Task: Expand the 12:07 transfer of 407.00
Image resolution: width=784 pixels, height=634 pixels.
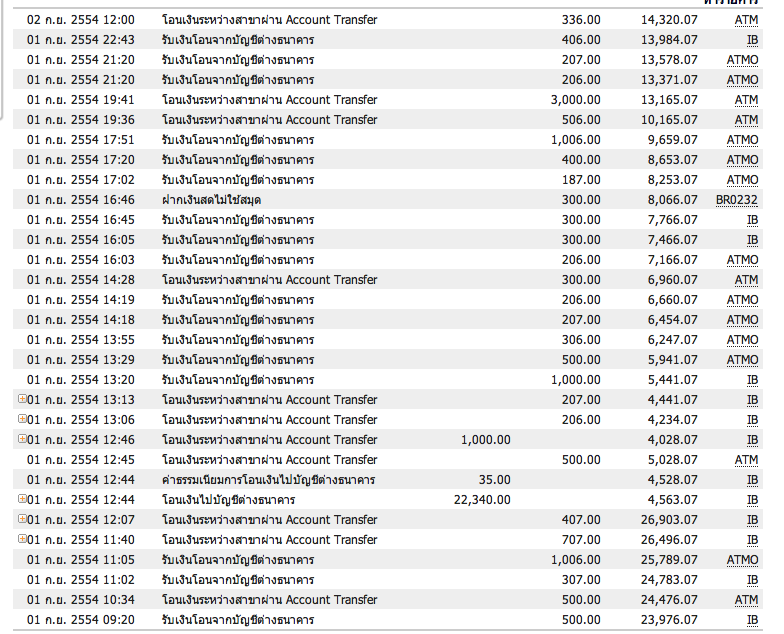Action: [x=22, y=518]
